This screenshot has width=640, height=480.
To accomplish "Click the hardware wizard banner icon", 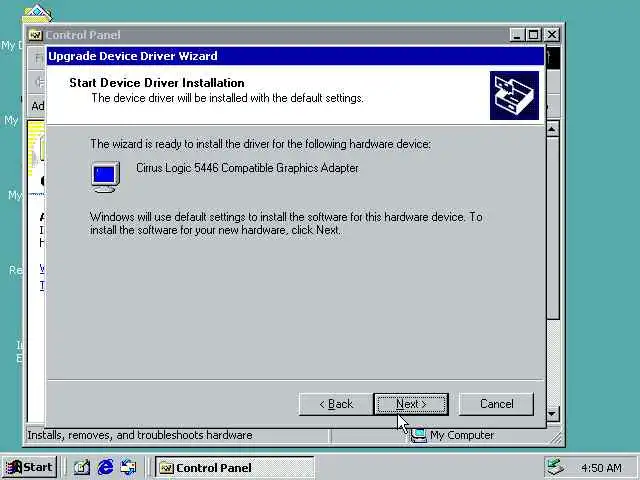I will tap(514, 96).
